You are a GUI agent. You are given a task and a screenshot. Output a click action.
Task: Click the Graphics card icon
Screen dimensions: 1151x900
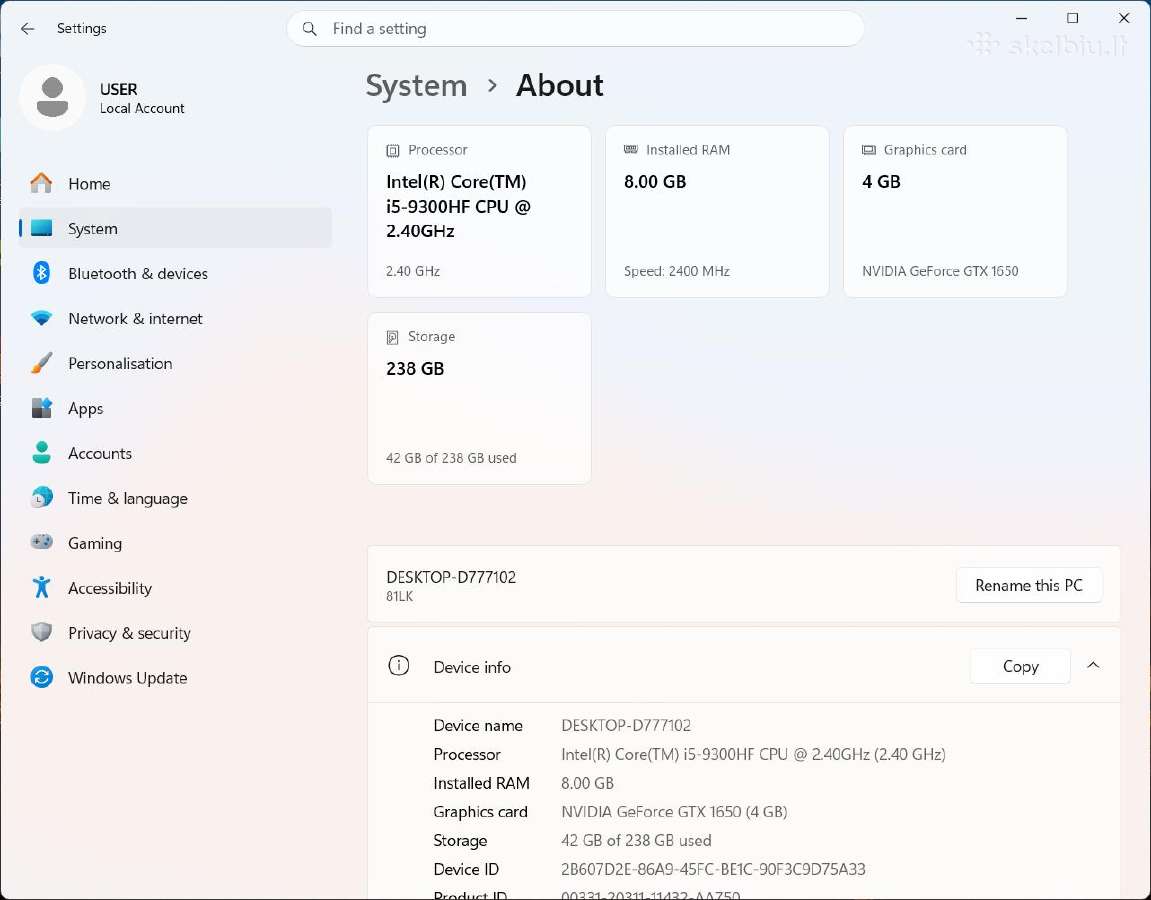(x=868, y=150)
